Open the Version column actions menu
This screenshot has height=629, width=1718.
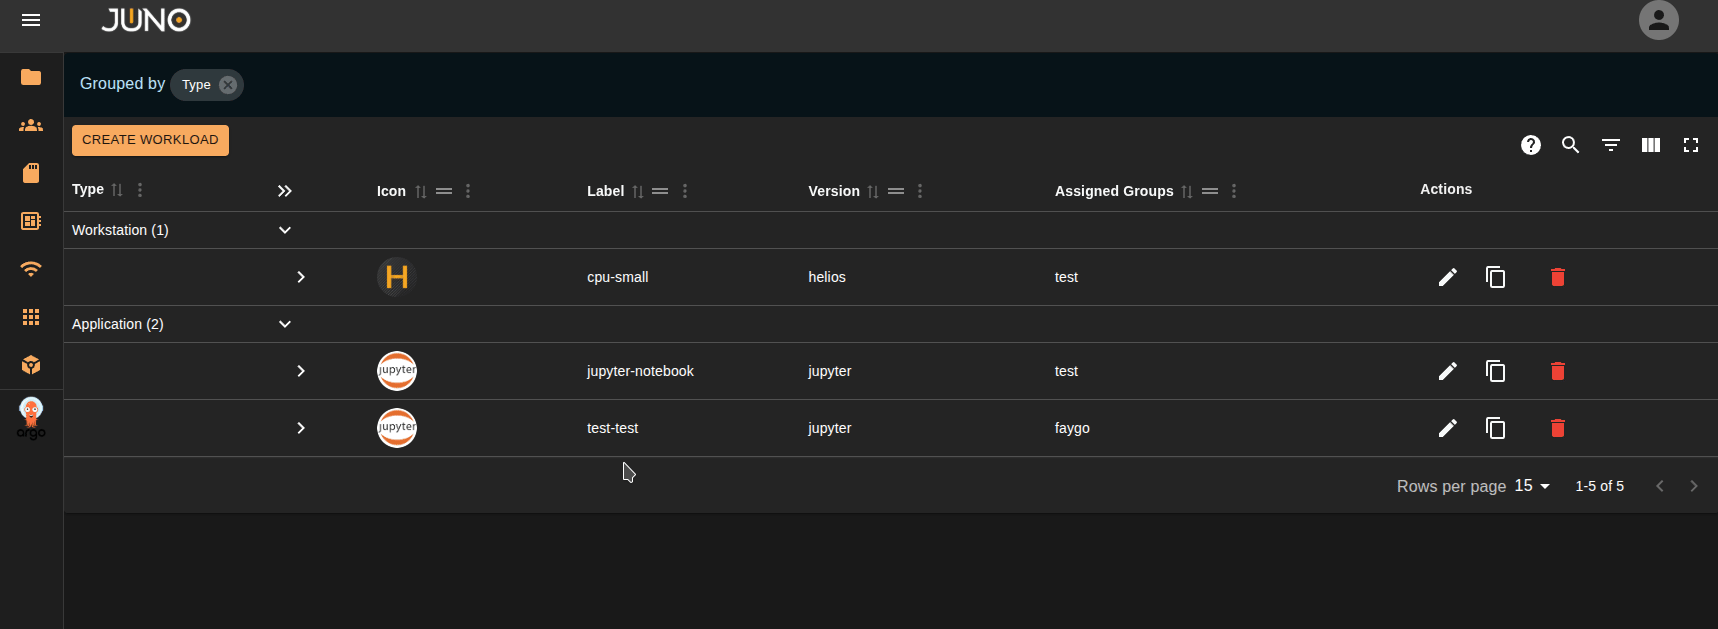[x=920, y=191]
